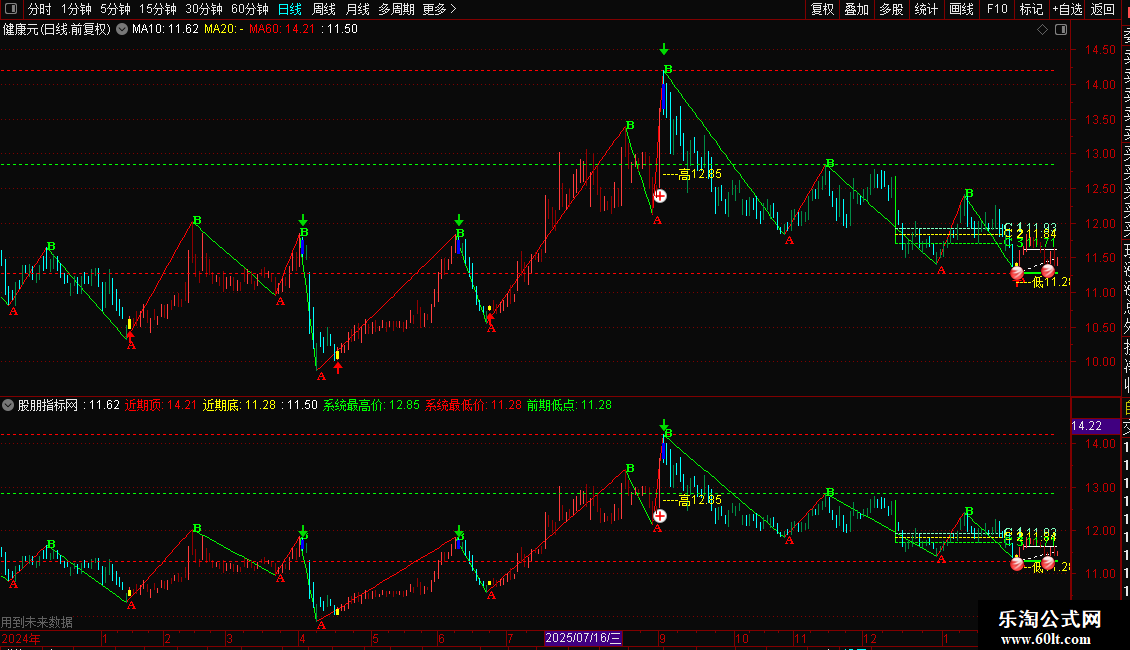Open the 复权 adjustment menu
This screenshot has height=650, width=1130.
tap(822, 9)
